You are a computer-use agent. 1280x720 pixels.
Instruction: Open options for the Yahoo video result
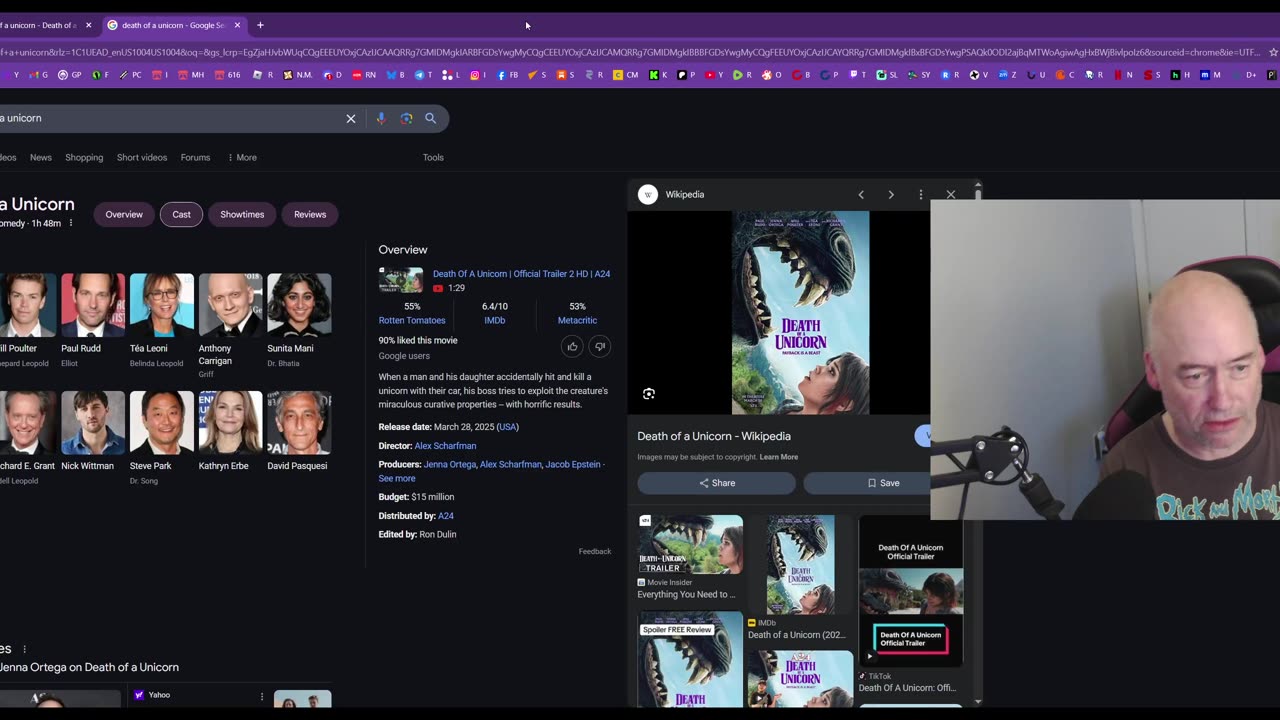(x=262, y=696)
